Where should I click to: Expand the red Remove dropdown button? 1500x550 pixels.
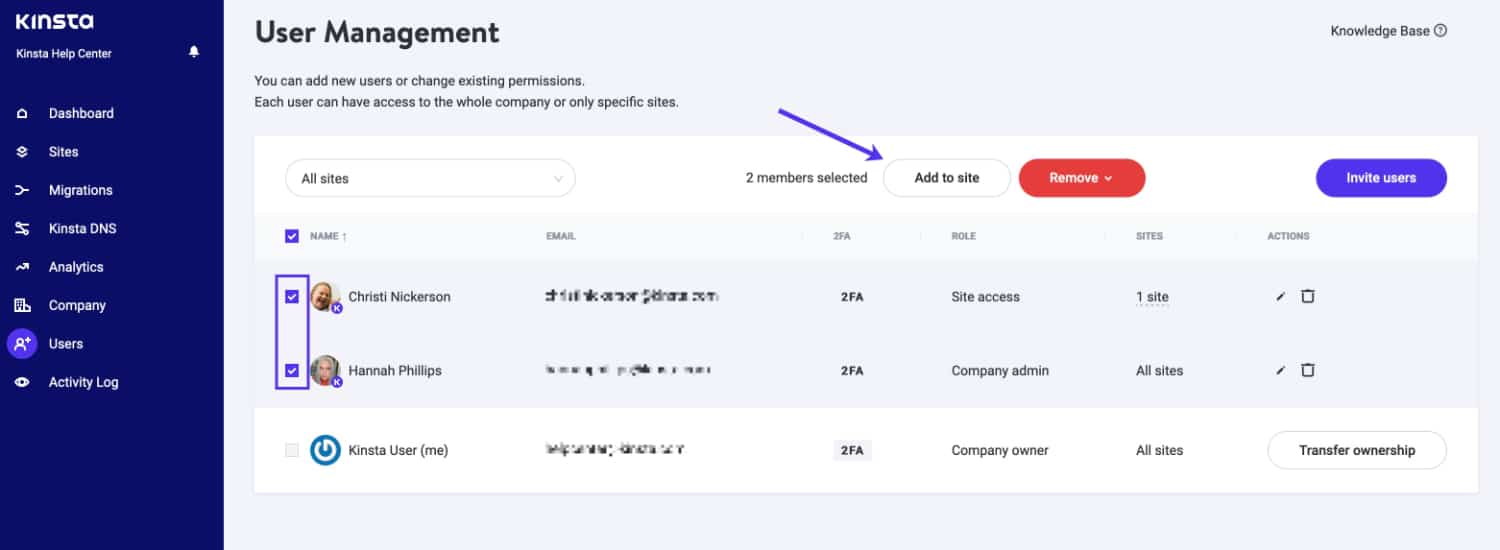1081,178
